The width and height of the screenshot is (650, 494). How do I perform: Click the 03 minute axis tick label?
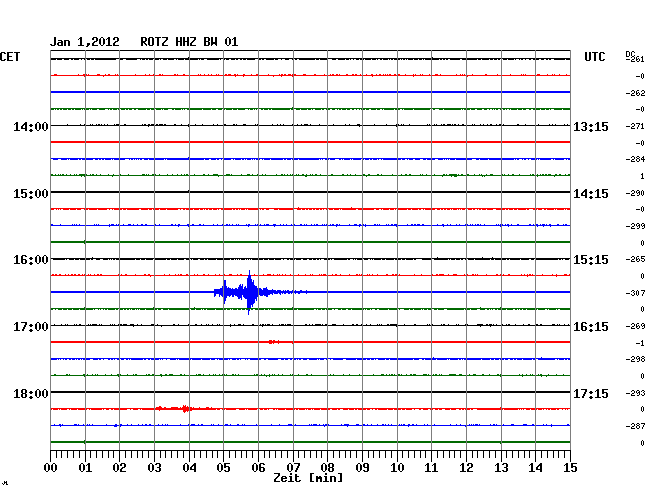[154, 467]
